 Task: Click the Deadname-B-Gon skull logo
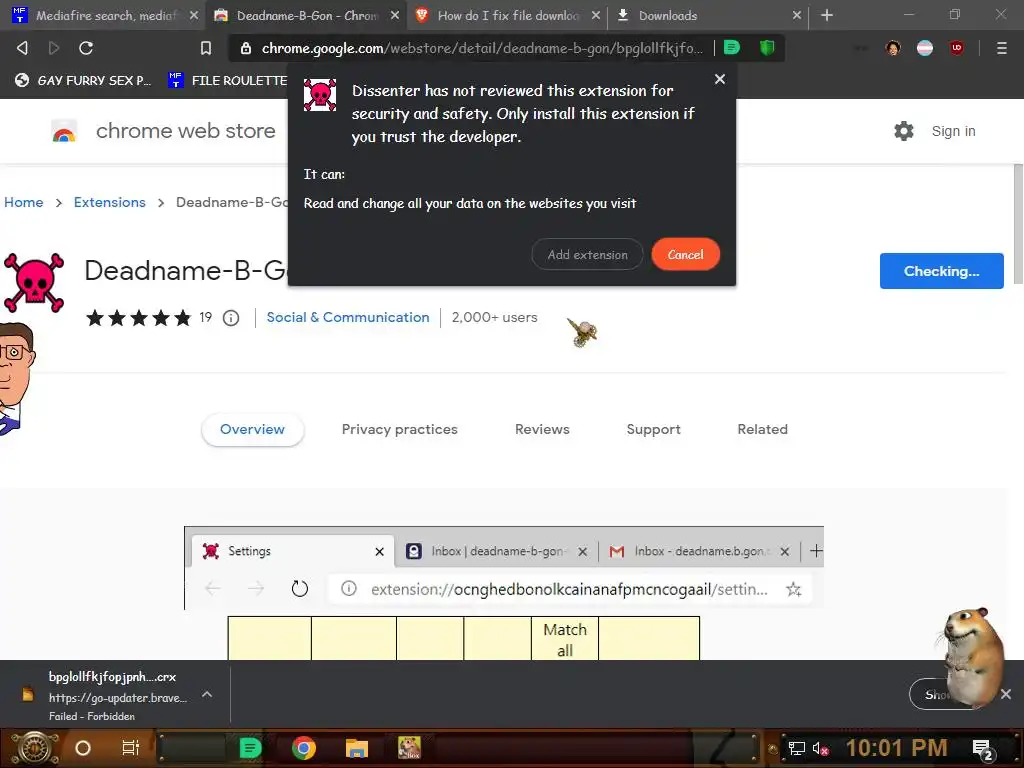[x=34, y=283]
